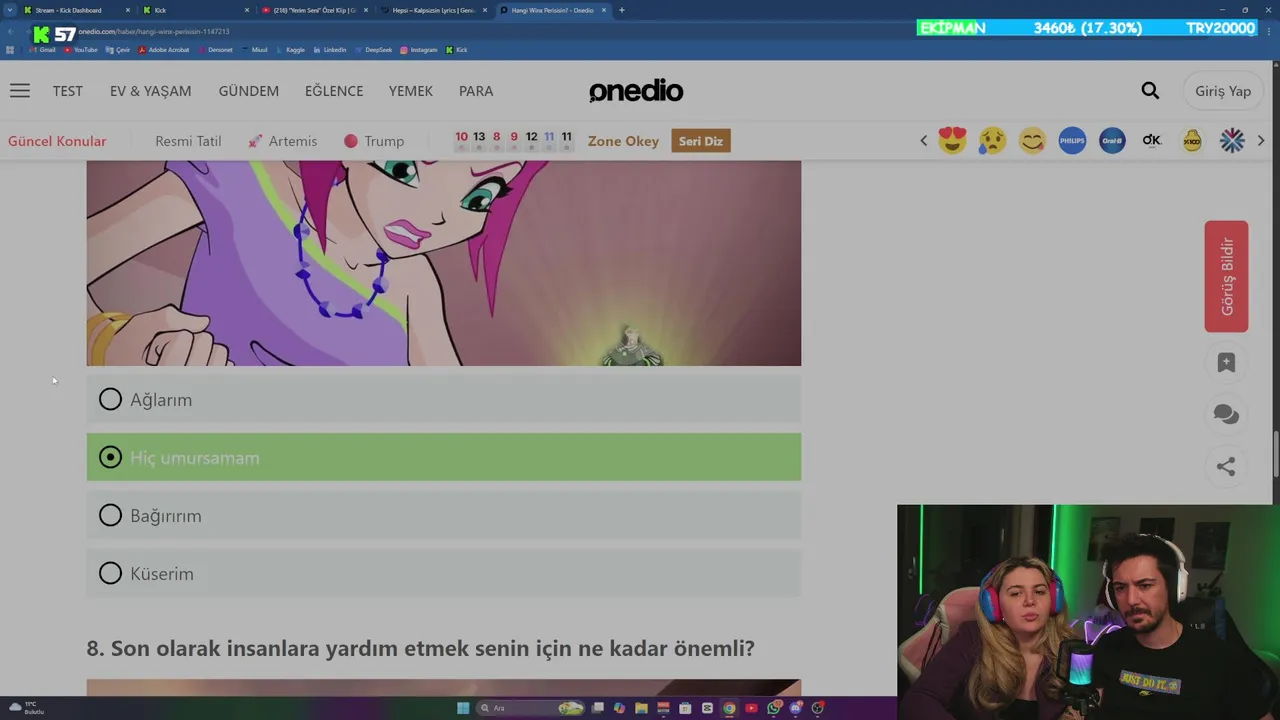
Task: Save article with bookmark icon
Action: [1226, 363]
